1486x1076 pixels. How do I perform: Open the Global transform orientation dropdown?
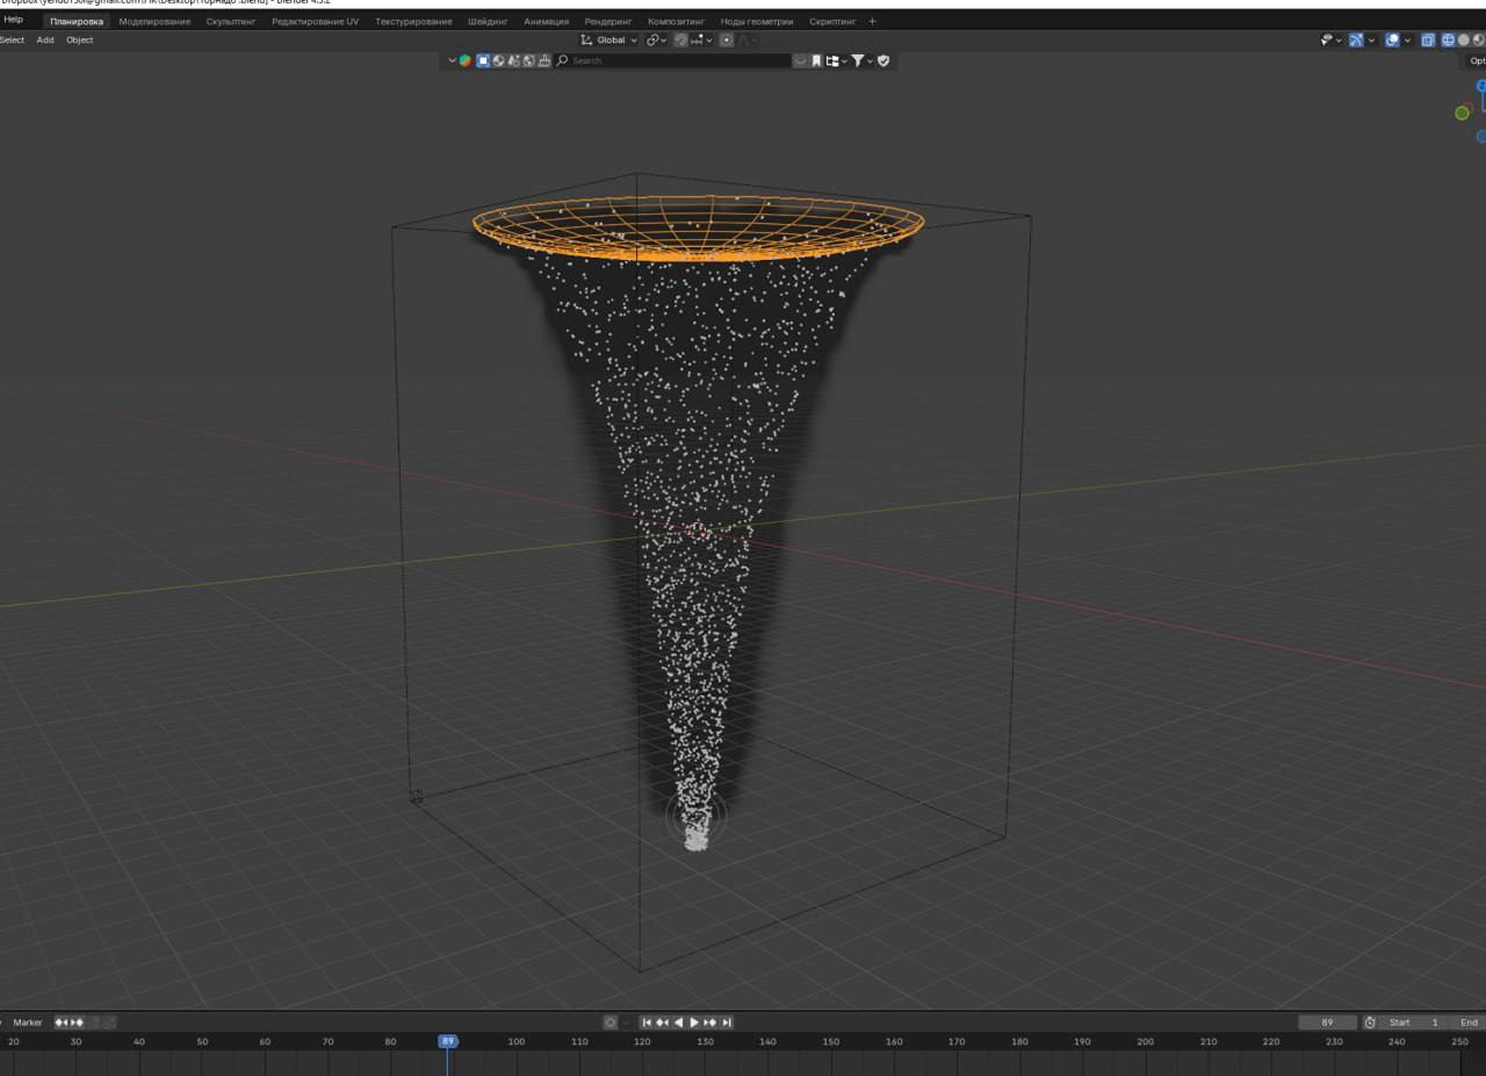point(609,40)
